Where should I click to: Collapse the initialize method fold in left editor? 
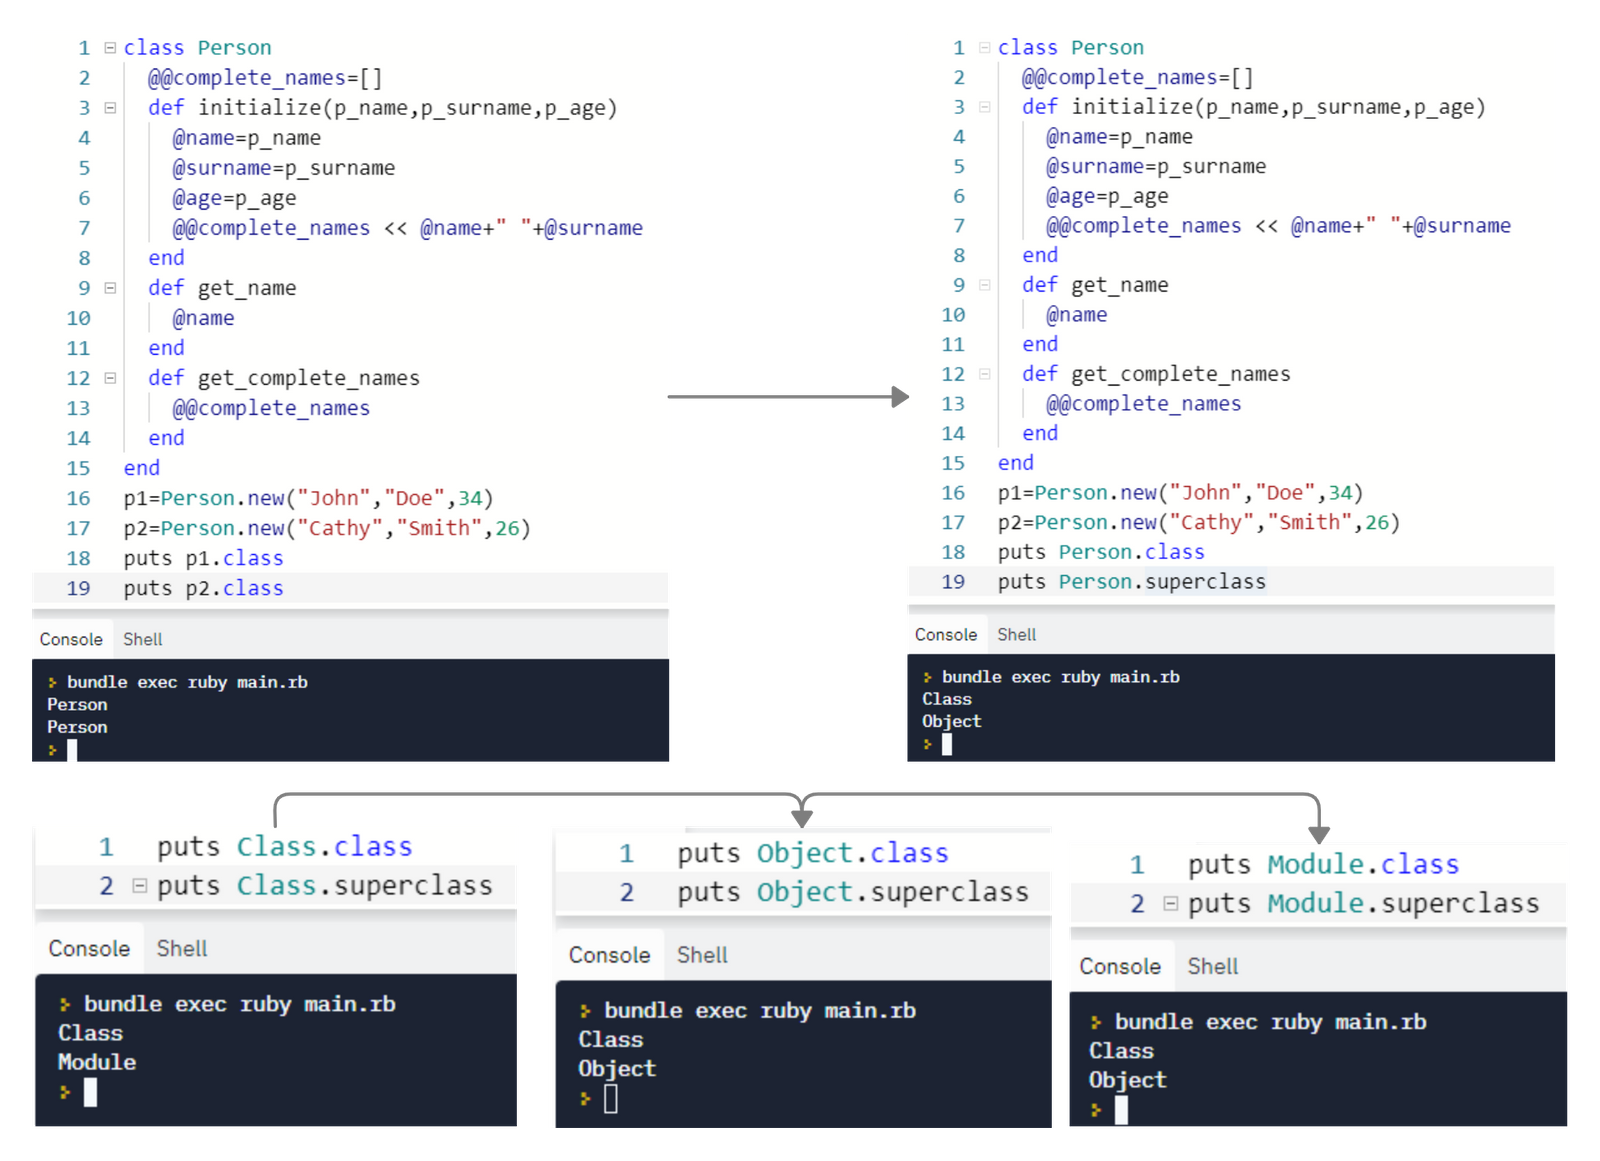(110, 108)
